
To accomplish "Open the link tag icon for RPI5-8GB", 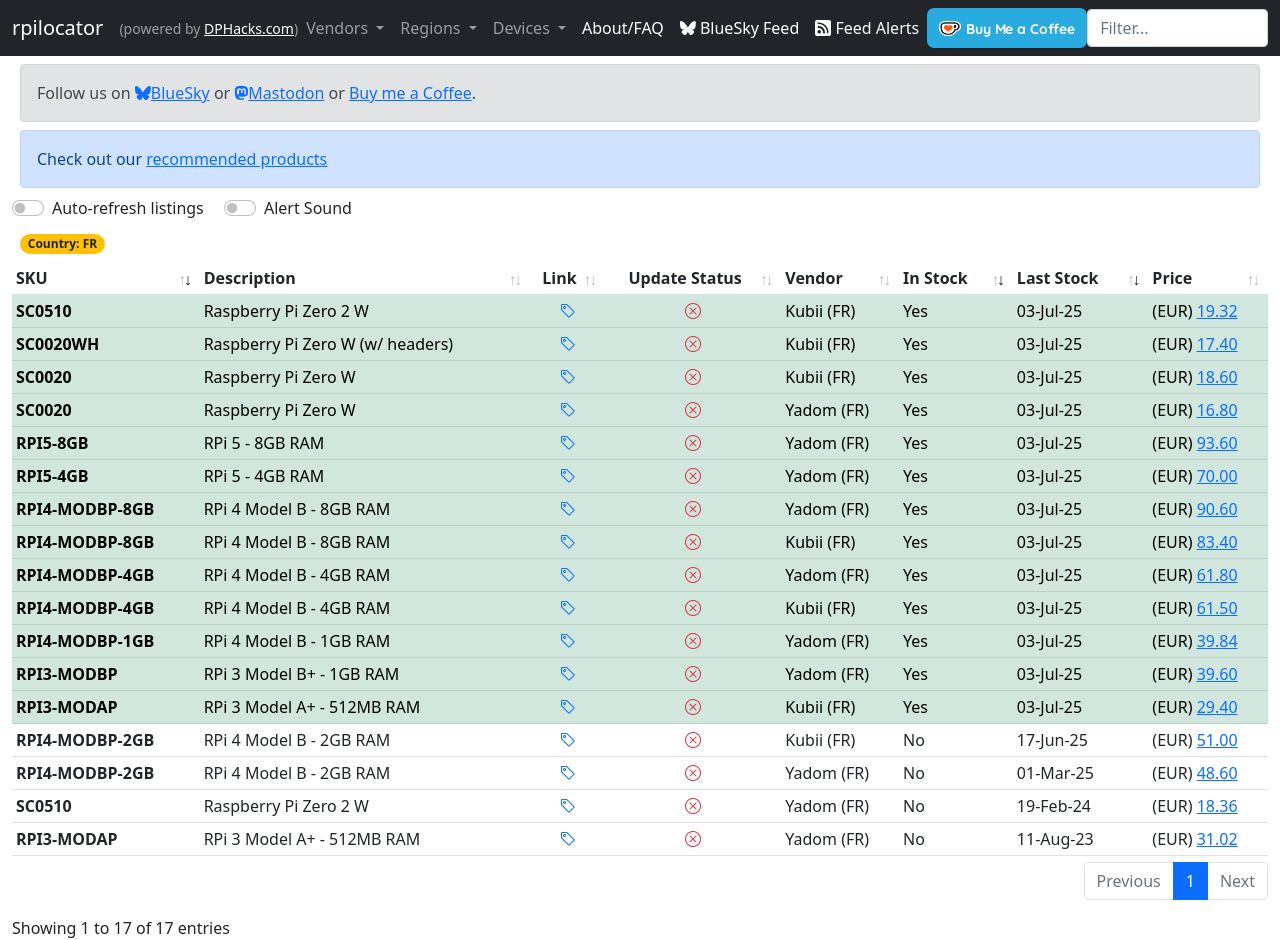I will (567, 443).
